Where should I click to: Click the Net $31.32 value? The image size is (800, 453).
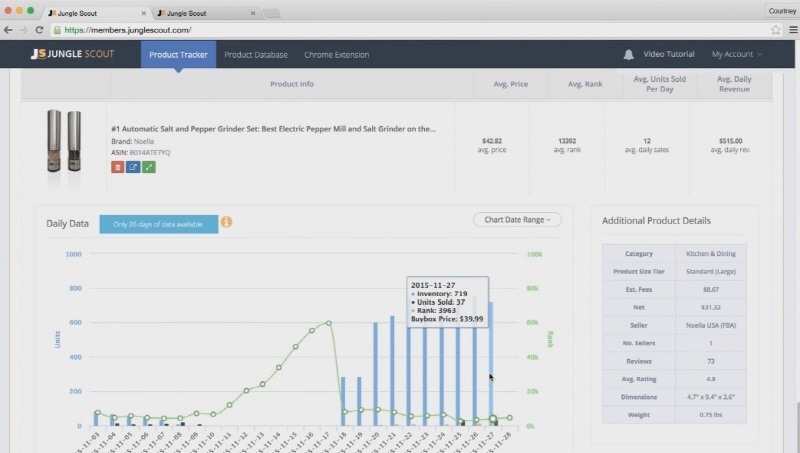pyautogui.click(x=711, y=307)
